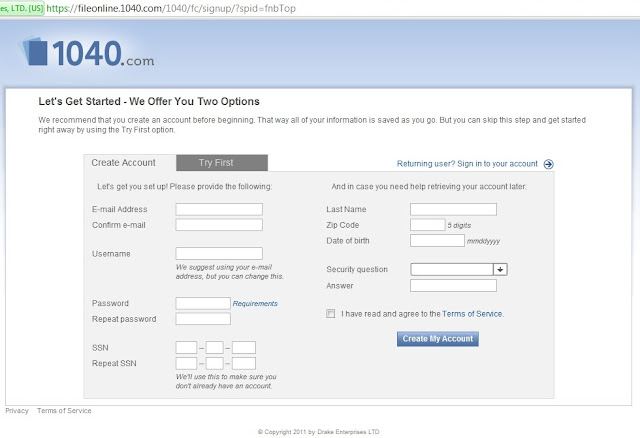Focus the Confirm e-mail field
This screenshot has height=438, width=640.
pos(219,225)
